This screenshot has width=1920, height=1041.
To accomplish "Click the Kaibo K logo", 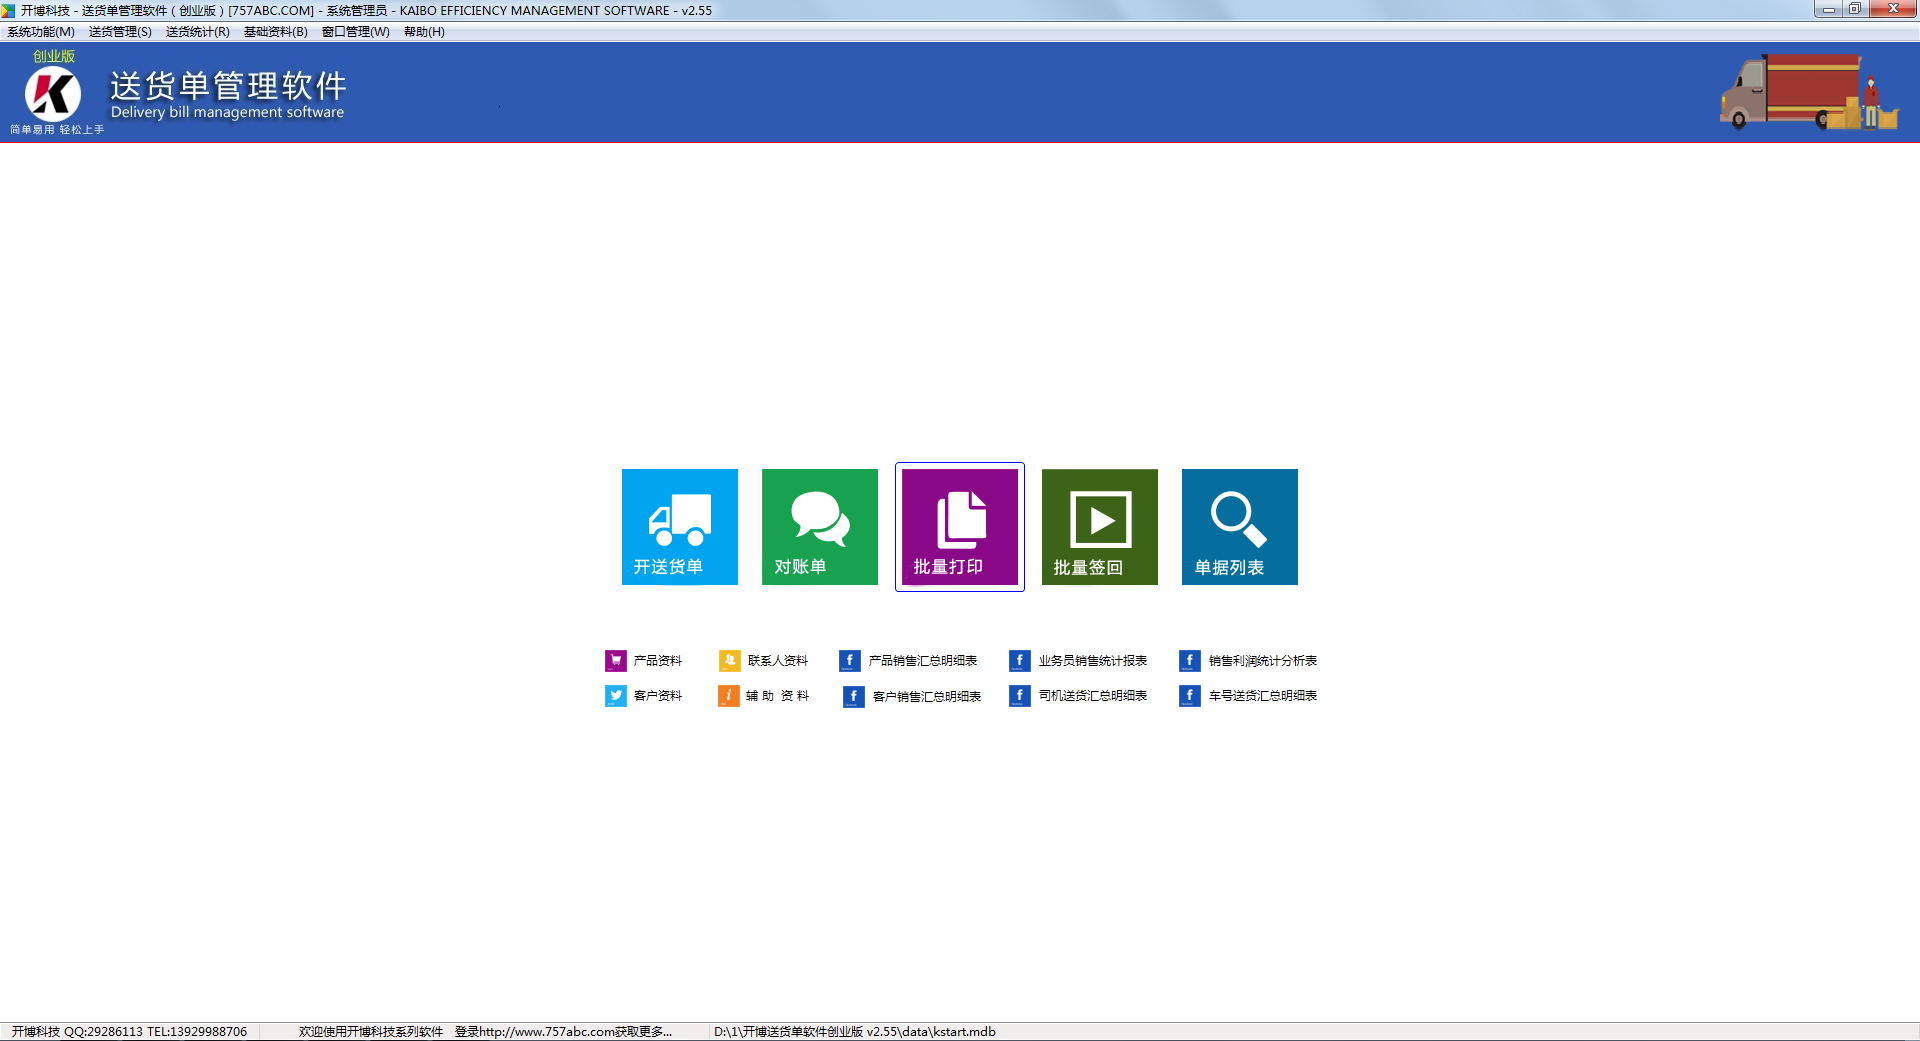I will tap(52, 94).
